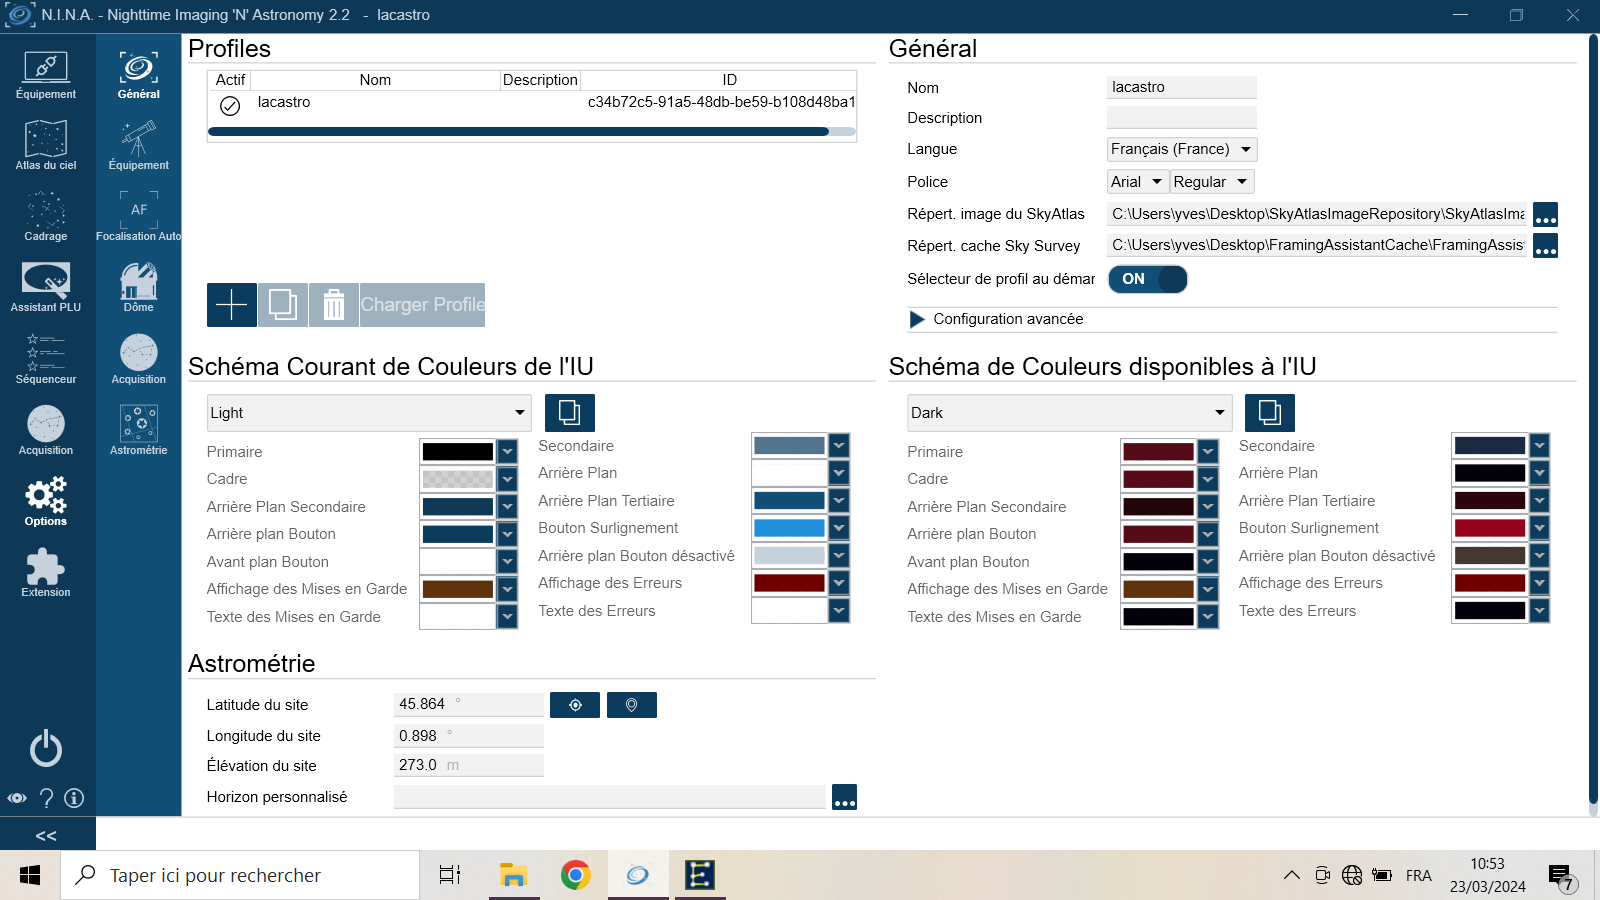Screen dimensions: 1600x900
Task: Open the Extension plugins page
Action: coord(46,573)
